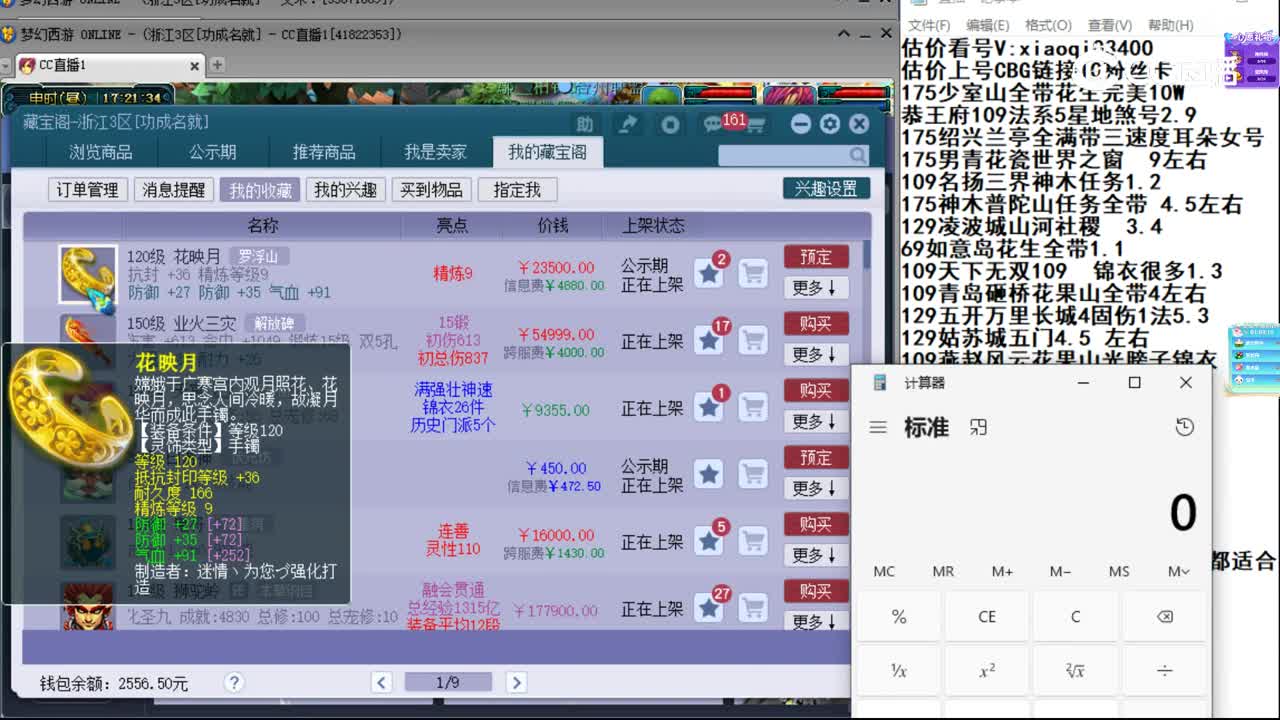This screenshot has height=720, width=1280.
Task: Select 我的藏宝阁 tab
Action: coord(548,152)
